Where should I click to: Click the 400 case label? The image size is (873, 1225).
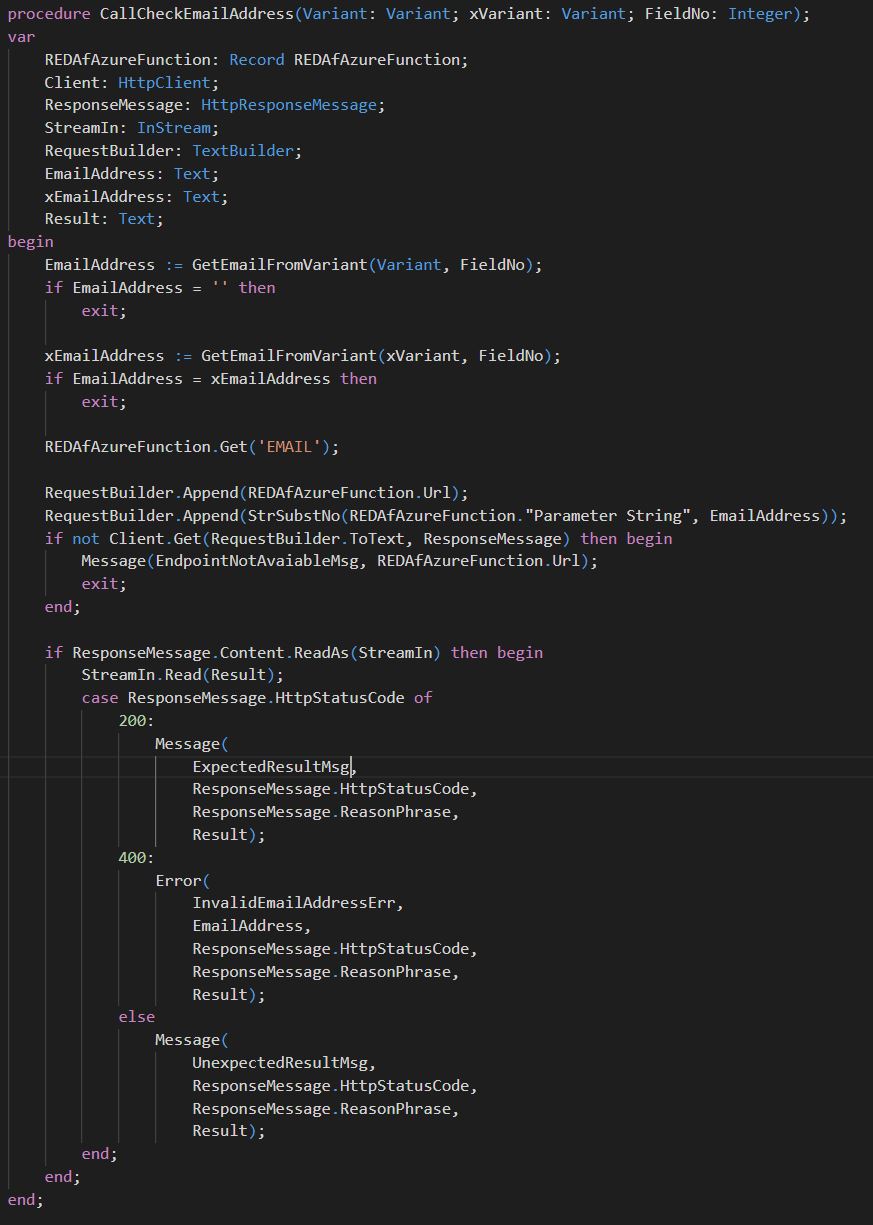point(132,858)
